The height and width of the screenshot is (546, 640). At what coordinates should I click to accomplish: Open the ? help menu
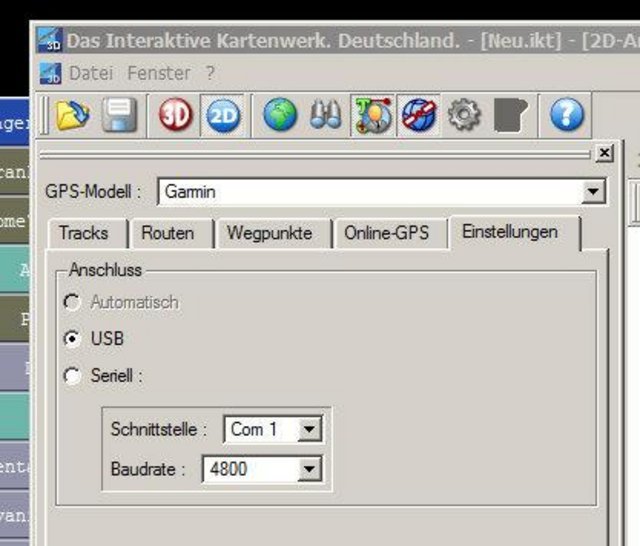coord(210,73)
